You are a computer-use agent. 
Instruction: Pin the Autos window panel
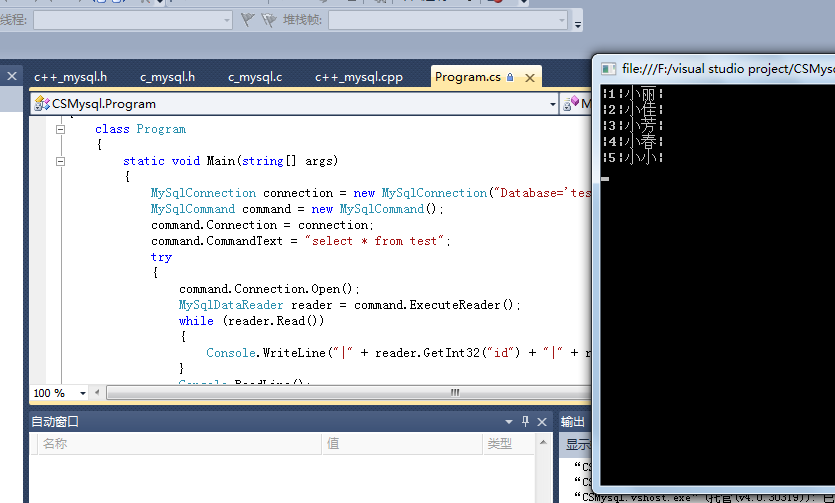tap(526, 422)
